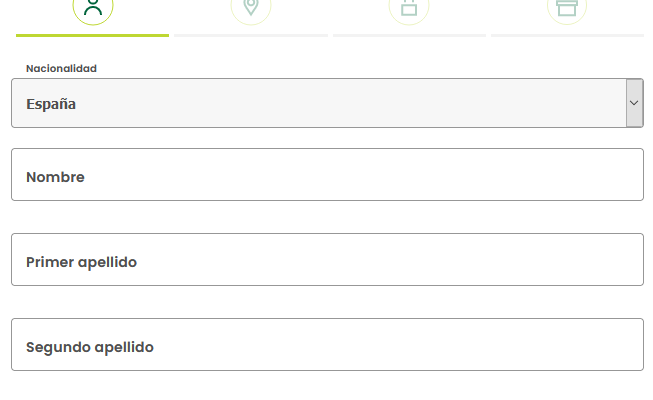Click the chevron arrow in Nacionalidad selector
This screenshot has width=653, height=400.
coord(634,103)
